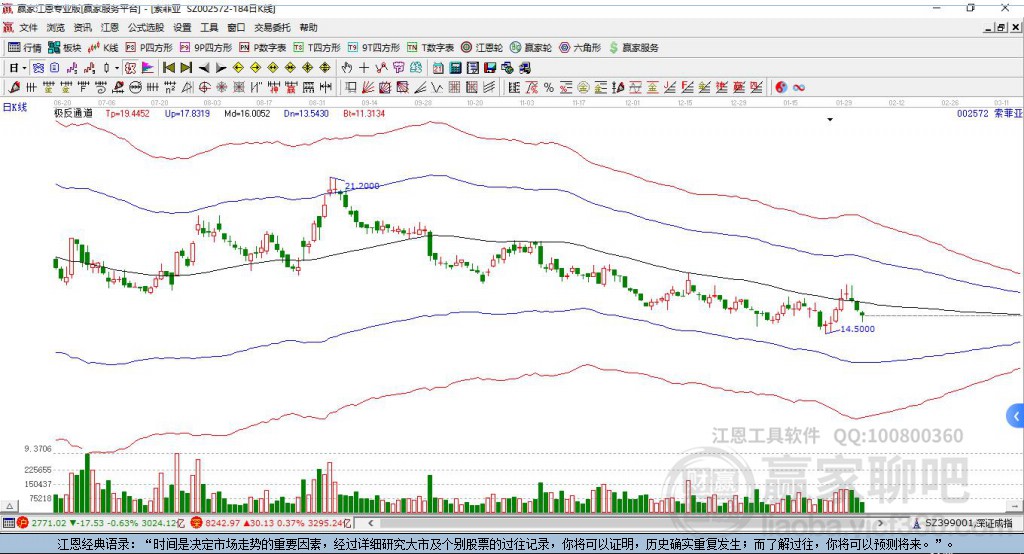This screenshot has width=1024, height=554.
Task: Click the small black dropdown triangle marker
Action: click(830, 120)
